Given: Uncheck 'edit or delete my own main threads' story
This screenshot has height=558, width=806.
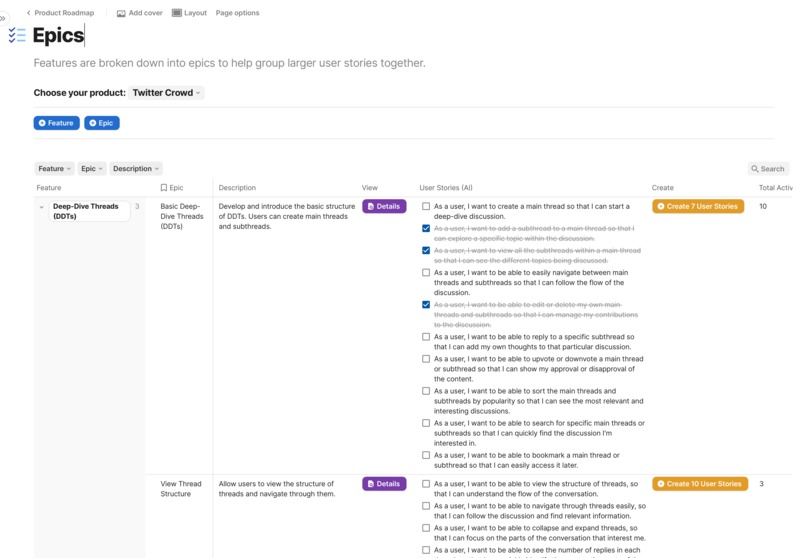Looking at the screenshot, I should [426, 305].
